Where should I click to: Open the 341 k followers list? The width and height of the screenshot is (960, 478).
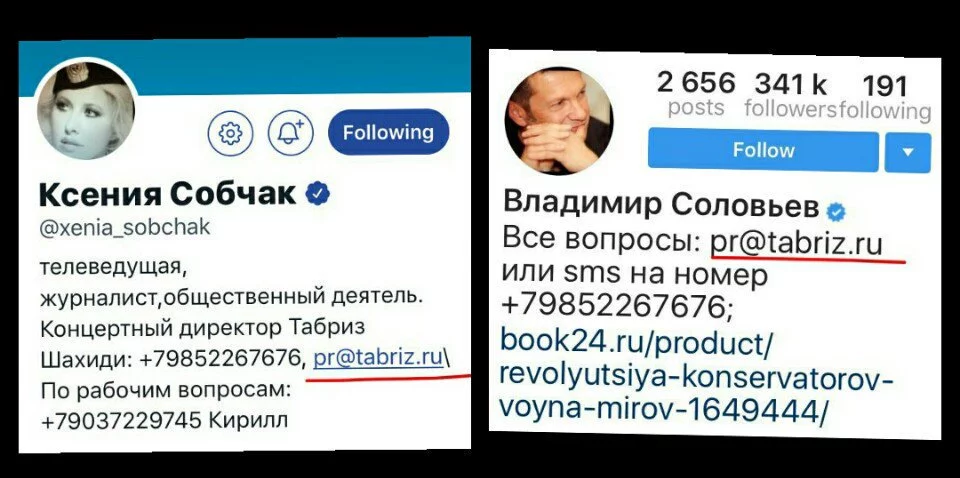pyautogui.click(x=790, y=95)
